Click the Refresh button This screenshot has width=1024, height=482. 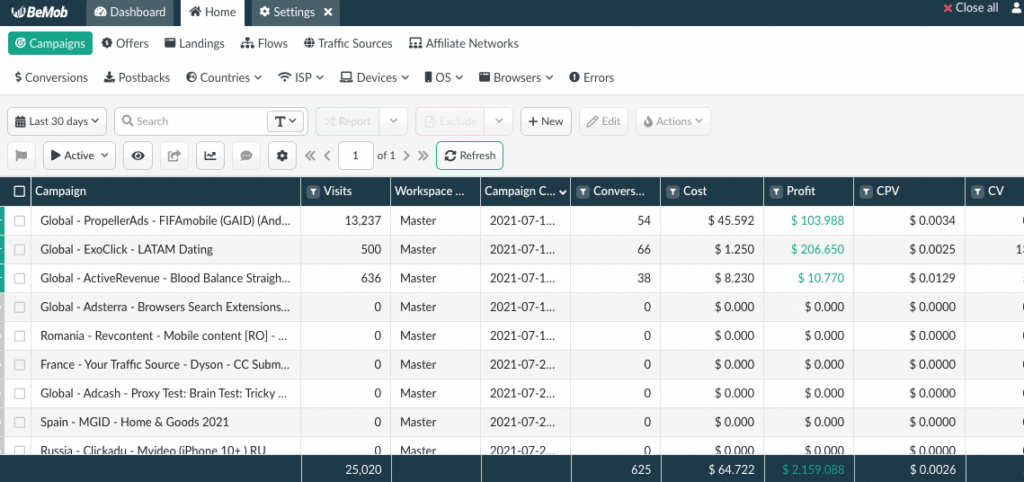pos(470,155)
